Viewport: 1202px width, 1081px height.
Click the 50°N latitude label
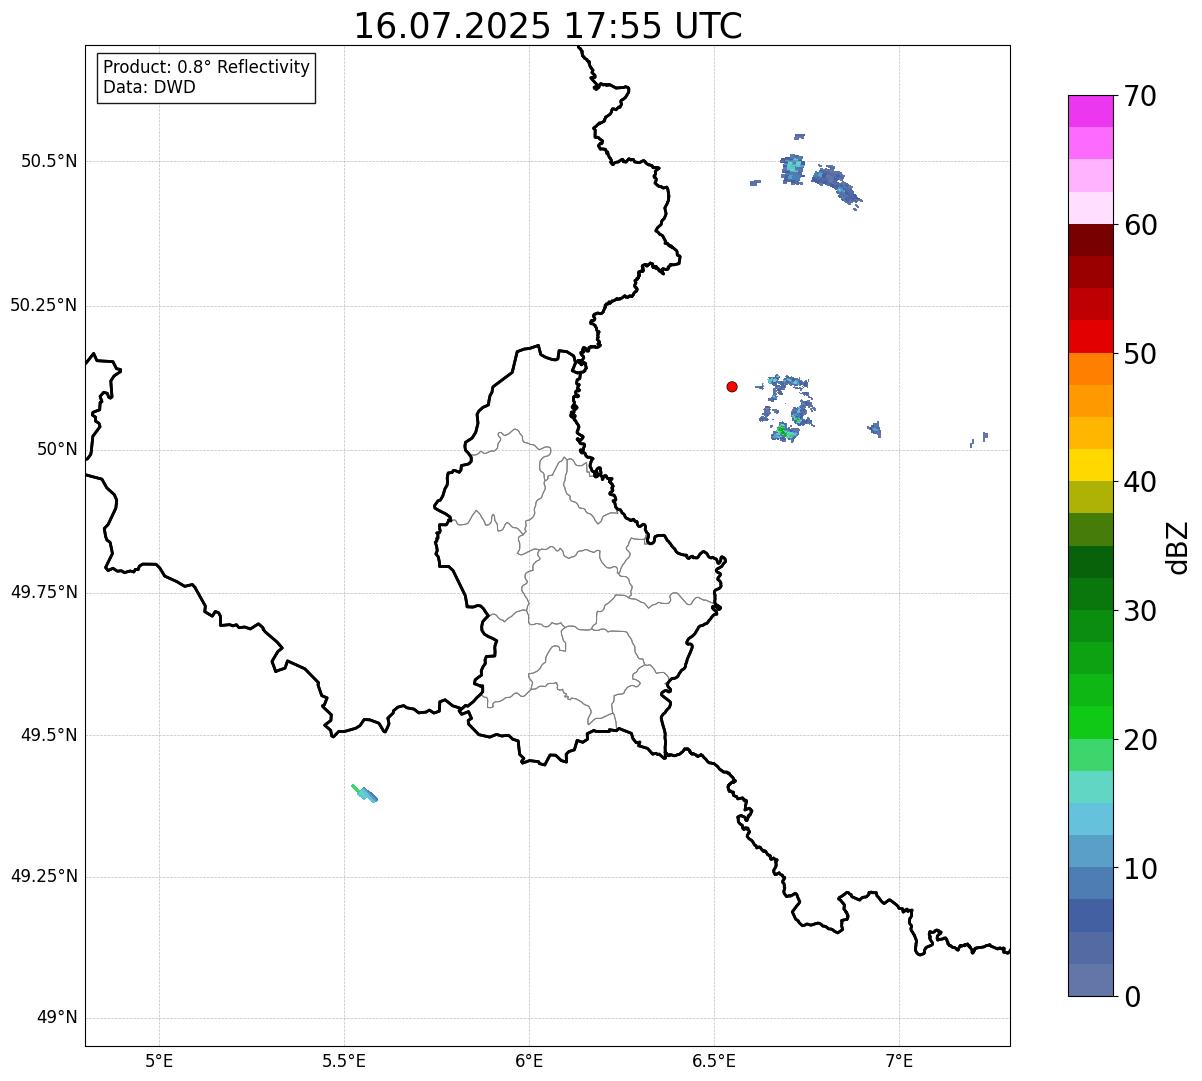[57, 449]
